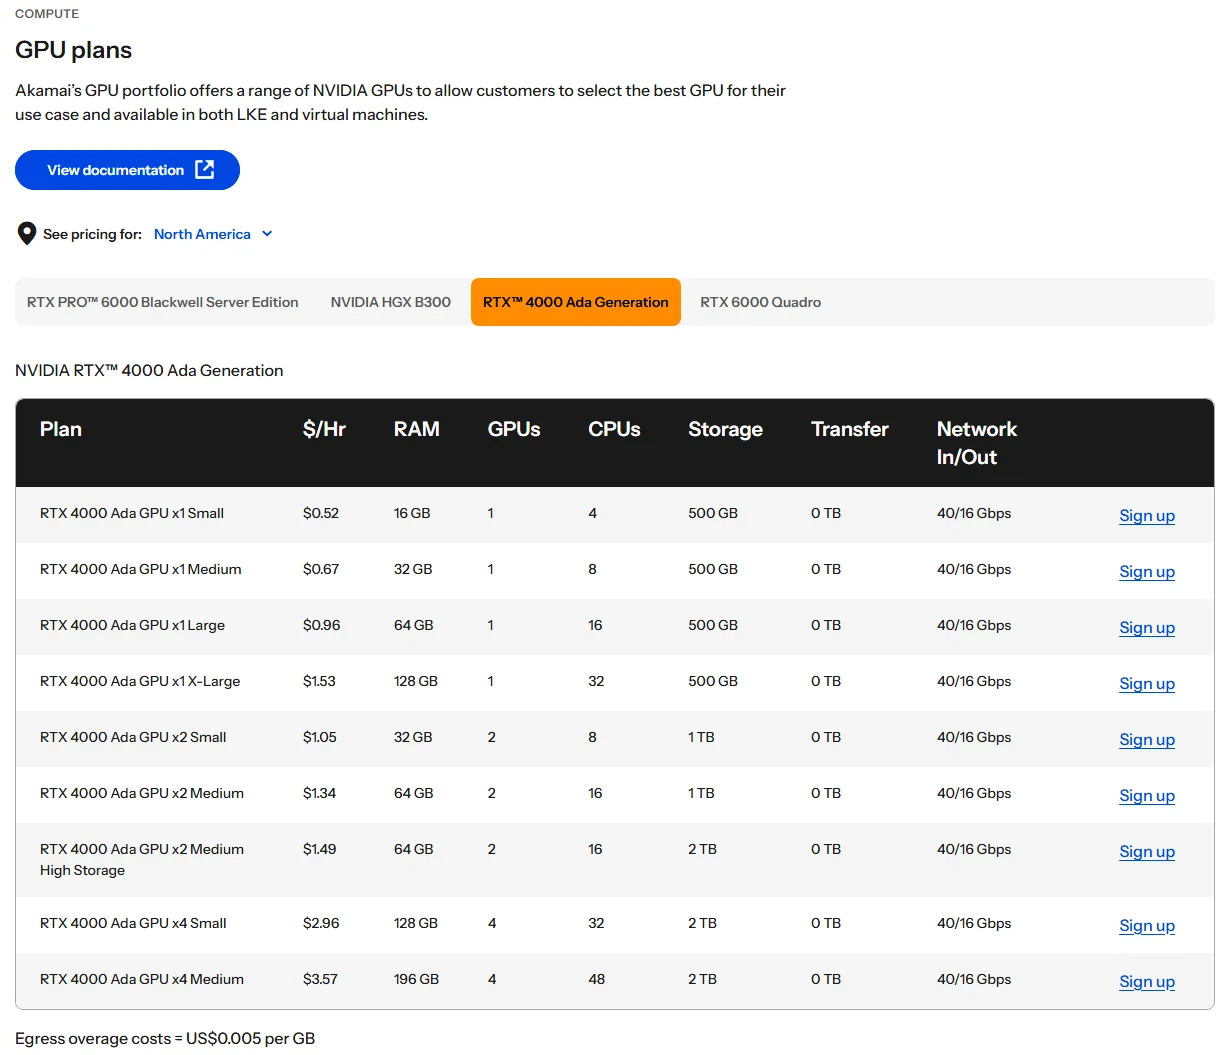Click the $1.53 hourly price
This screenshot has height=1055, width=1230.
pos(319,681)
